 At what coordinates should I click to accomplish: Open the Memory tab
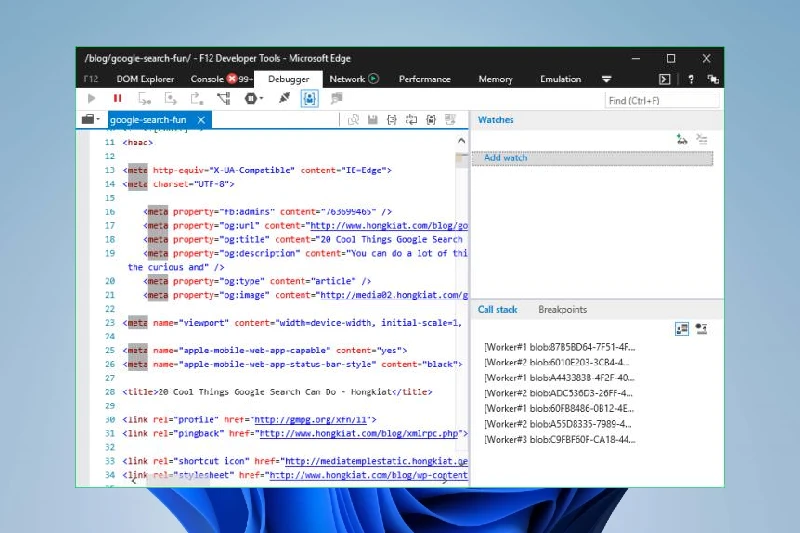(495, 79)
